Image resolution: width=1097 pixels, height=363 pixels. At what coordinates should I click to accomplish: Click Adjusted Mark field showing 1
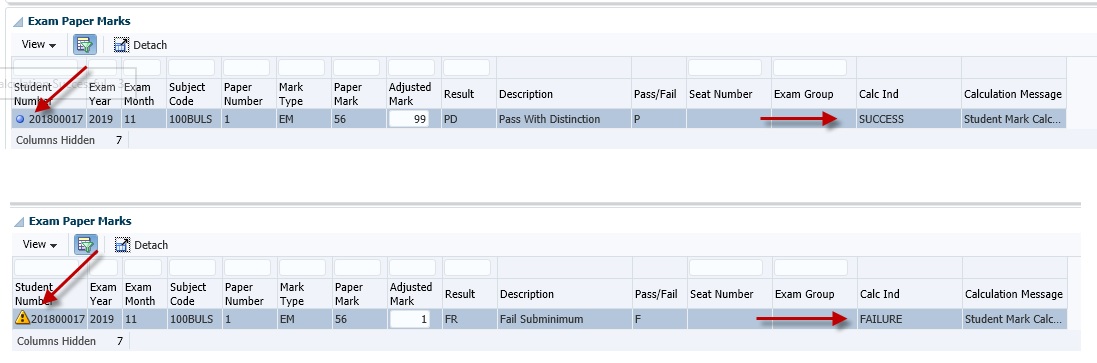click(x=410, y=320)
